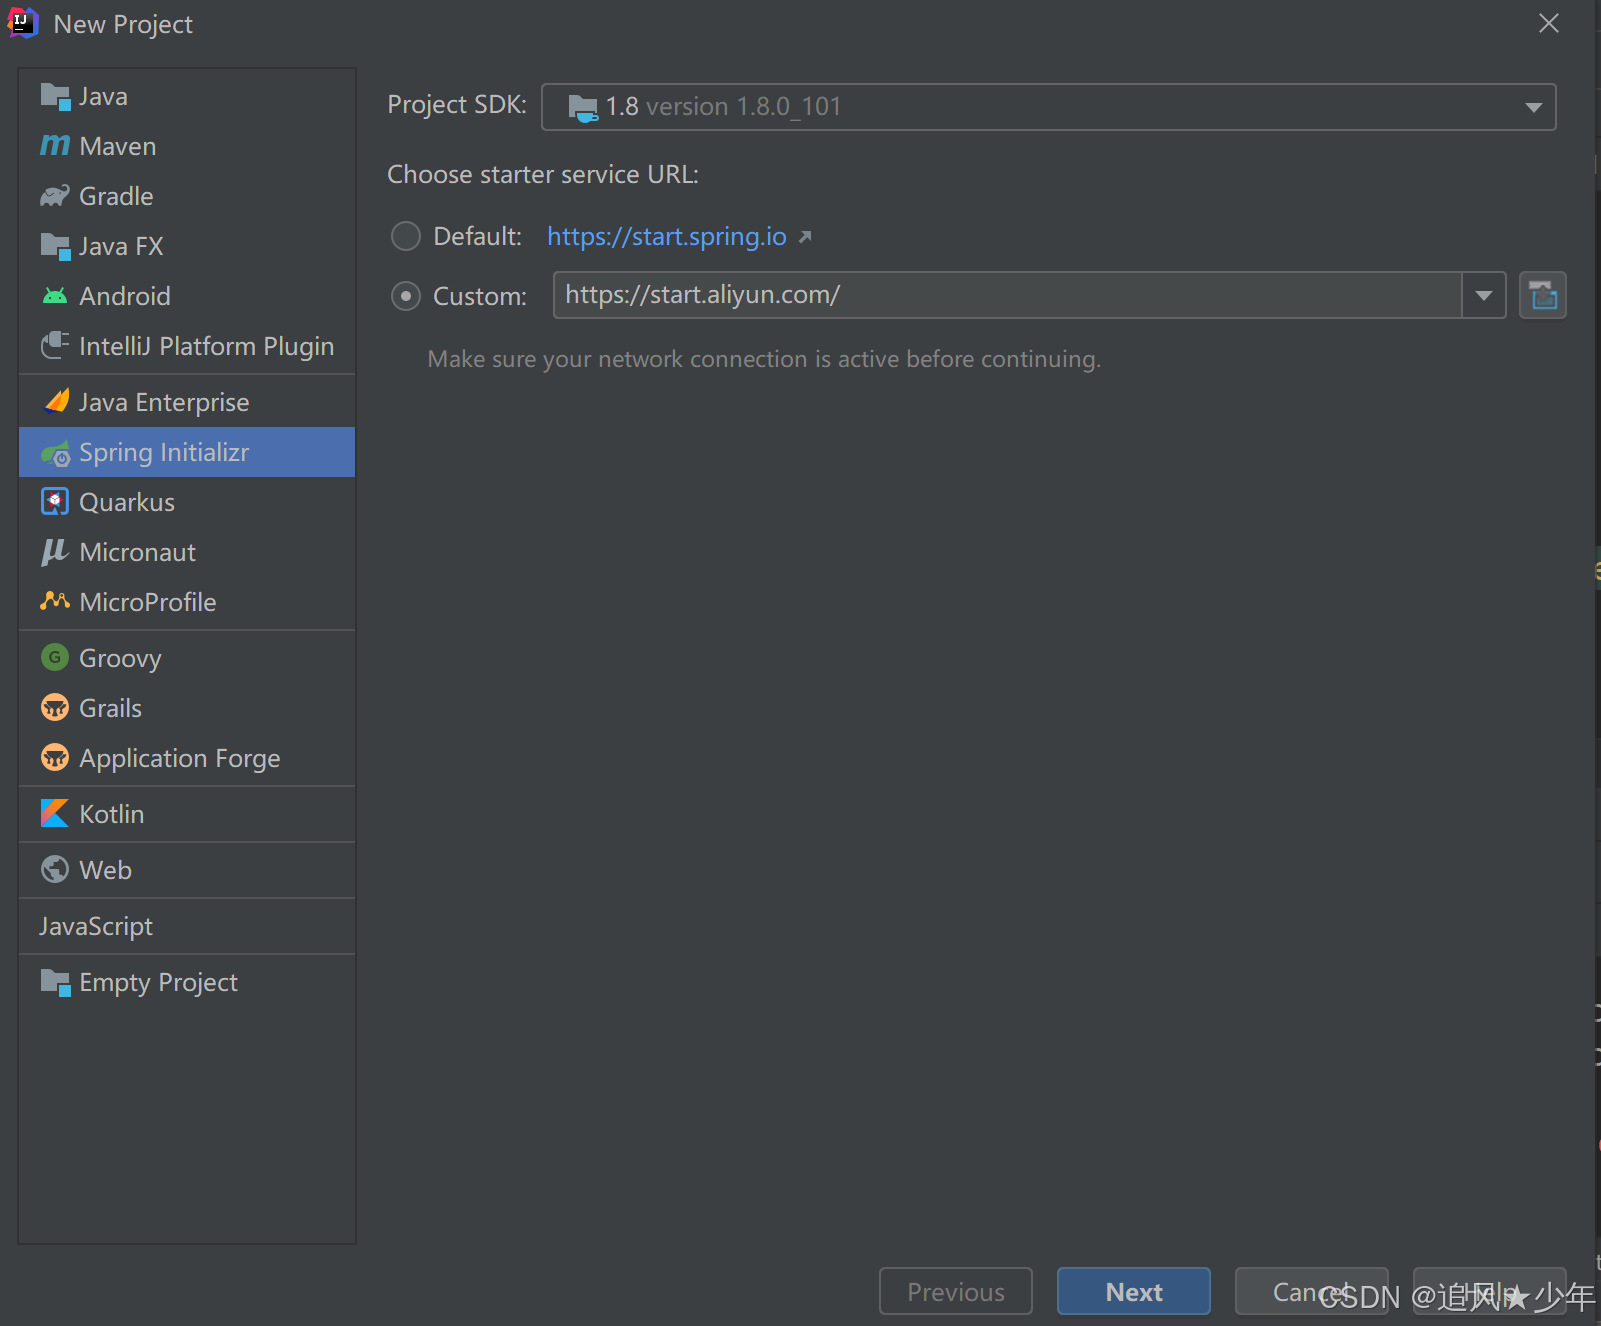Click the JDK folder icon in Project SDK field
Image resolution: width=1601 pixels, height=1326 pixels.
[583, 107]
